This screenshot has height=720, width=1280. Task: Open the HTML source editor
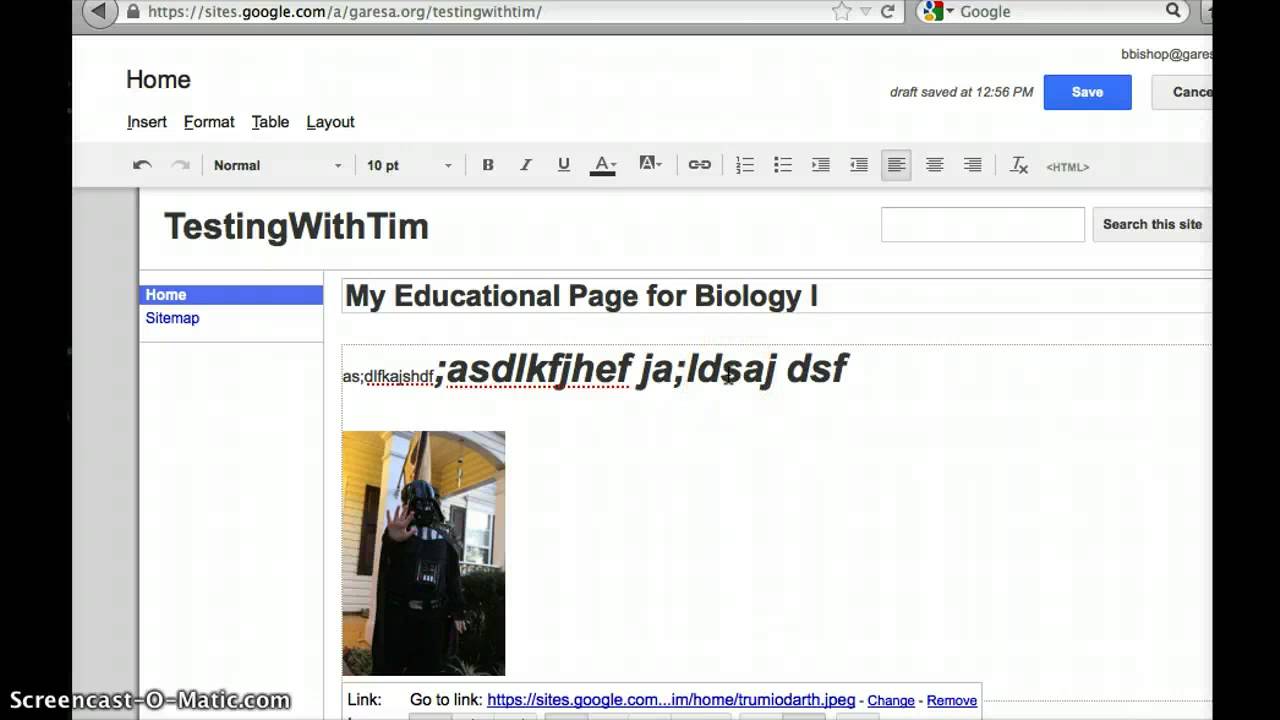(x=1068, y=167)
